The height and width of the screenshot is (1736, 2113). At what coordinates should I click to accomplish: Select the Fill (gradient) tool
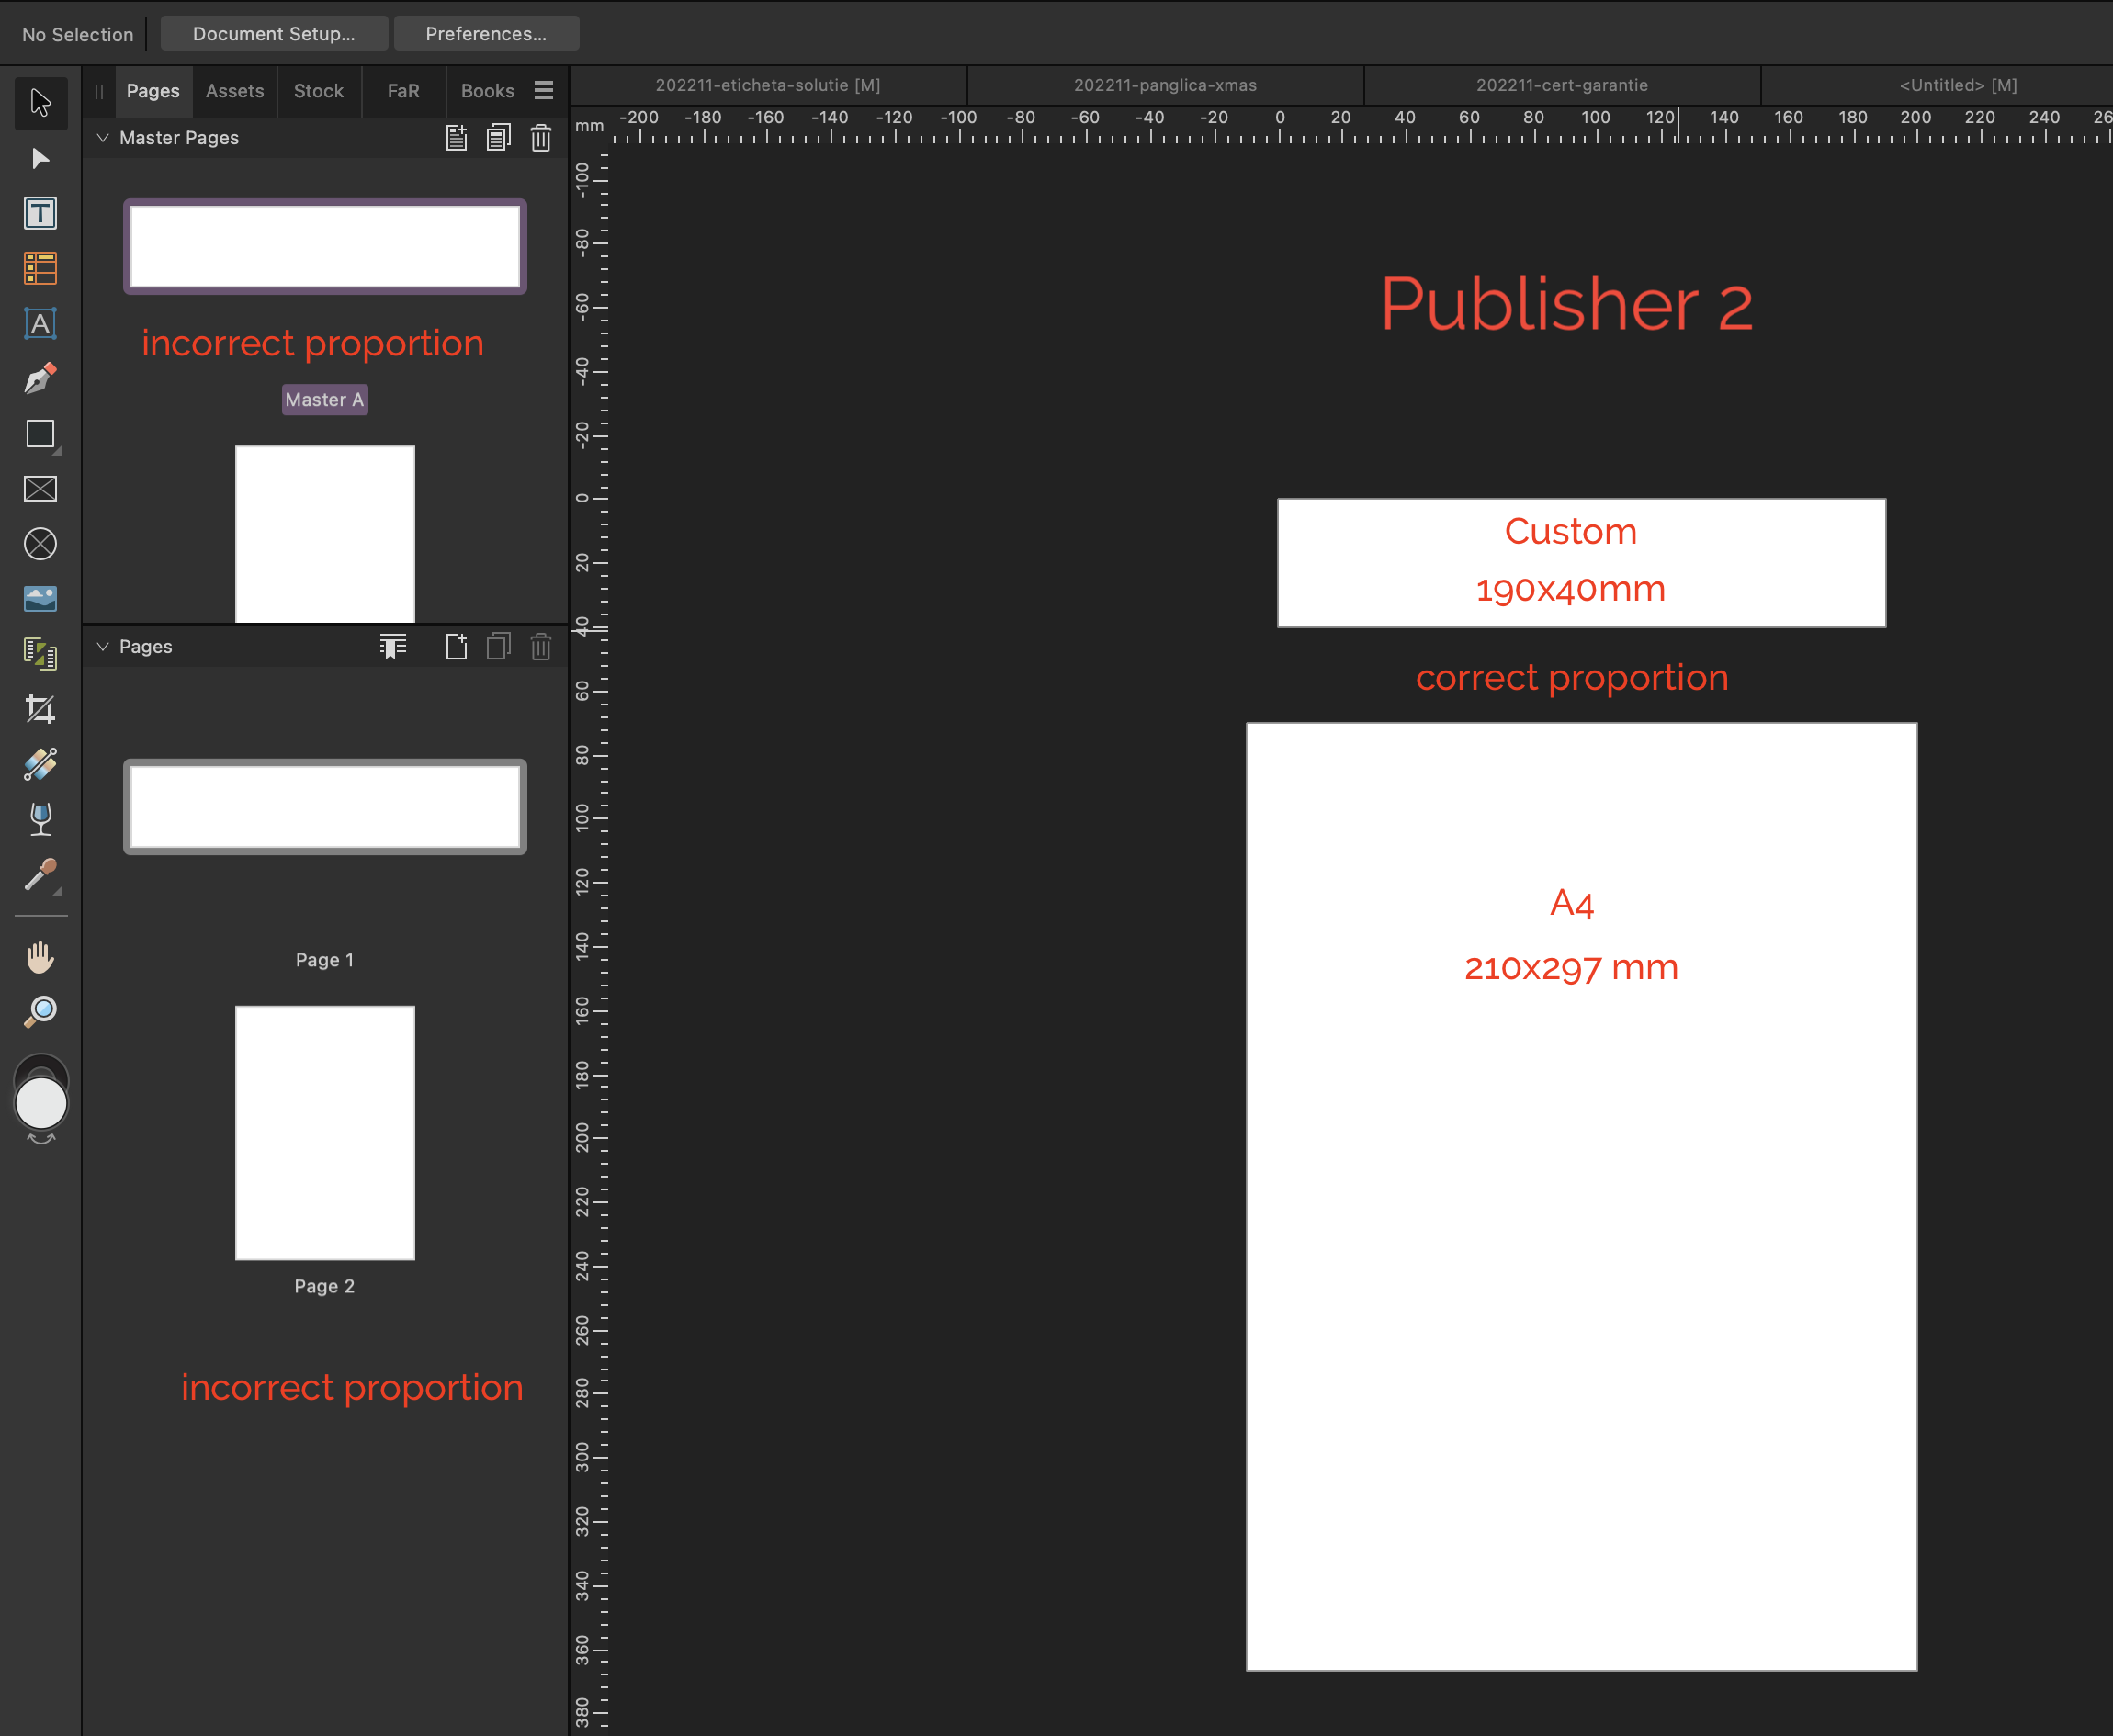tap(41, 765)
